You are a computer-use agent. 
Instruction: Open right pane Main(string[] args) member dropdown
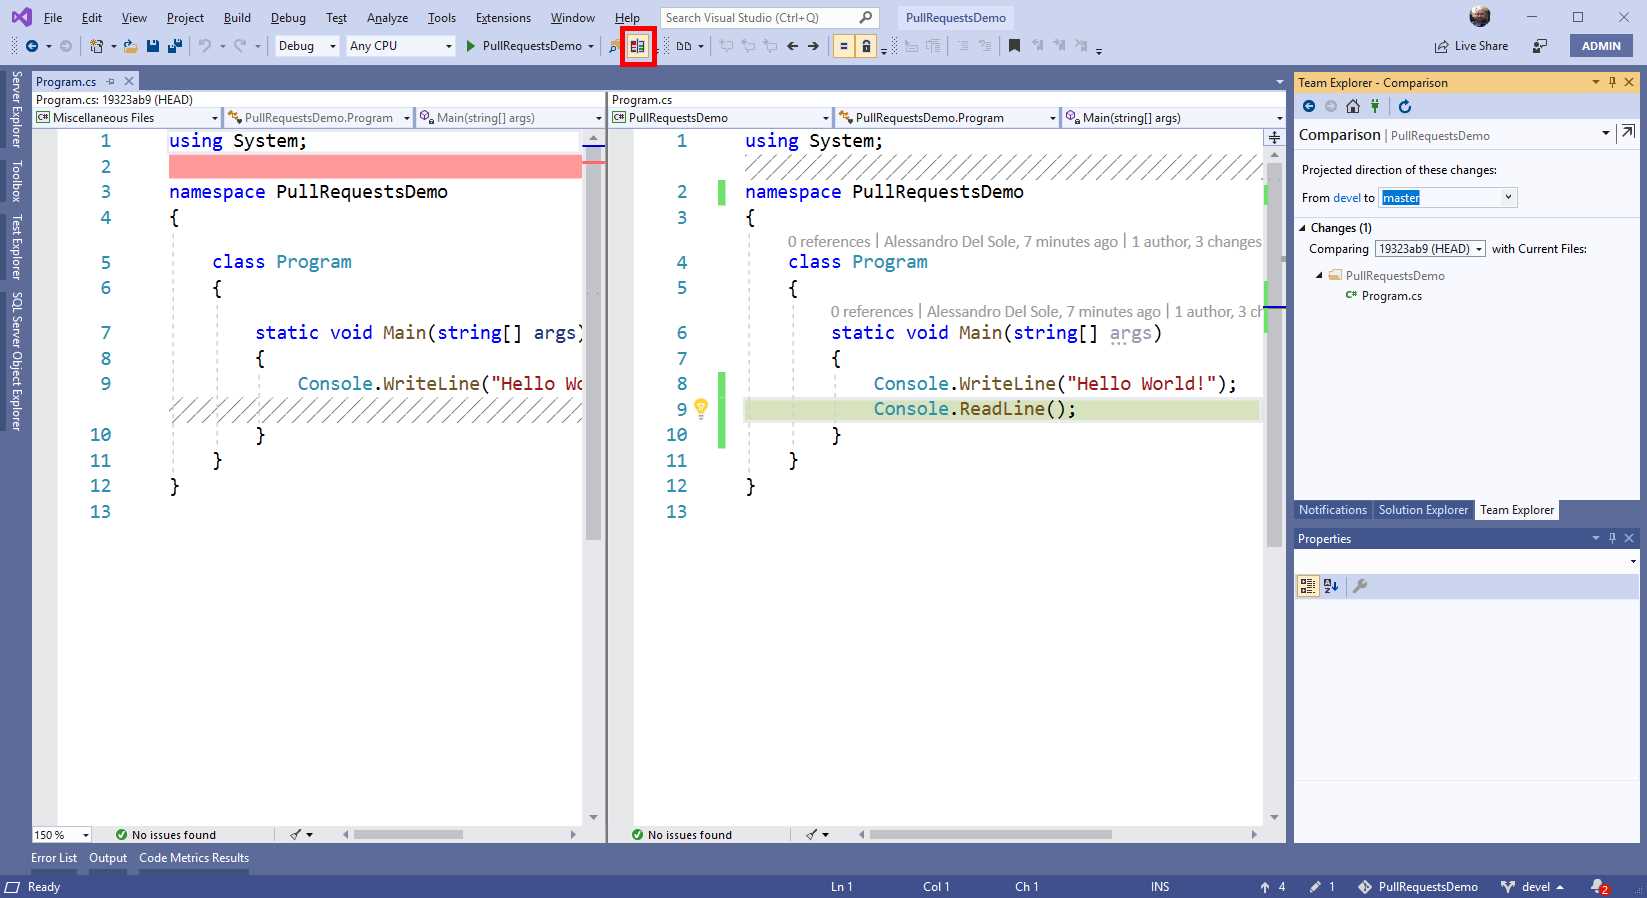pos(1173,118)
